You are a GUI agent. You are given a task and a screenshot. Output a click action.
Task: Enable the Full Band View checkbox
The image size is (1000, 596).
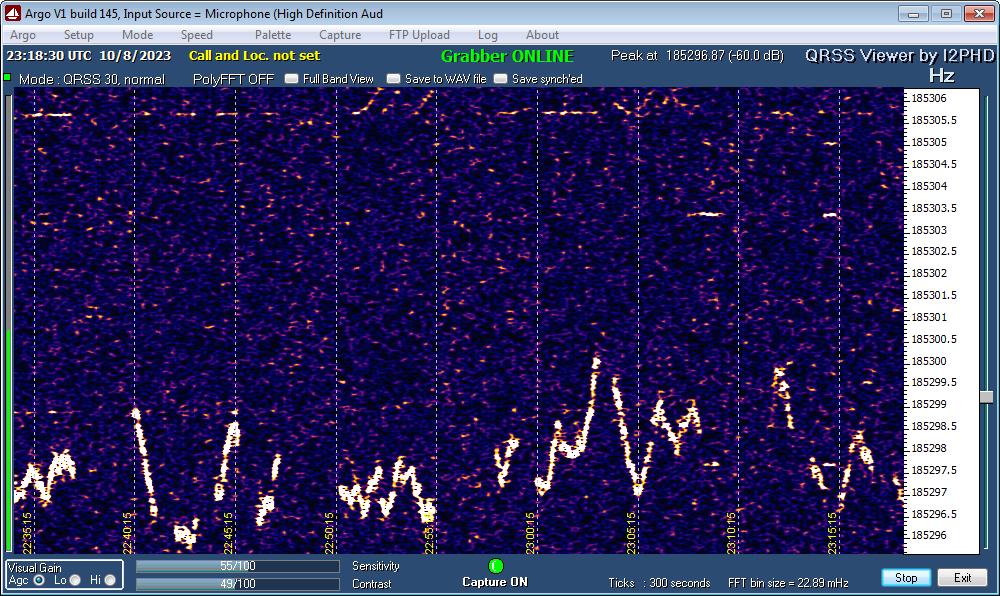click(x=291, y=79)
